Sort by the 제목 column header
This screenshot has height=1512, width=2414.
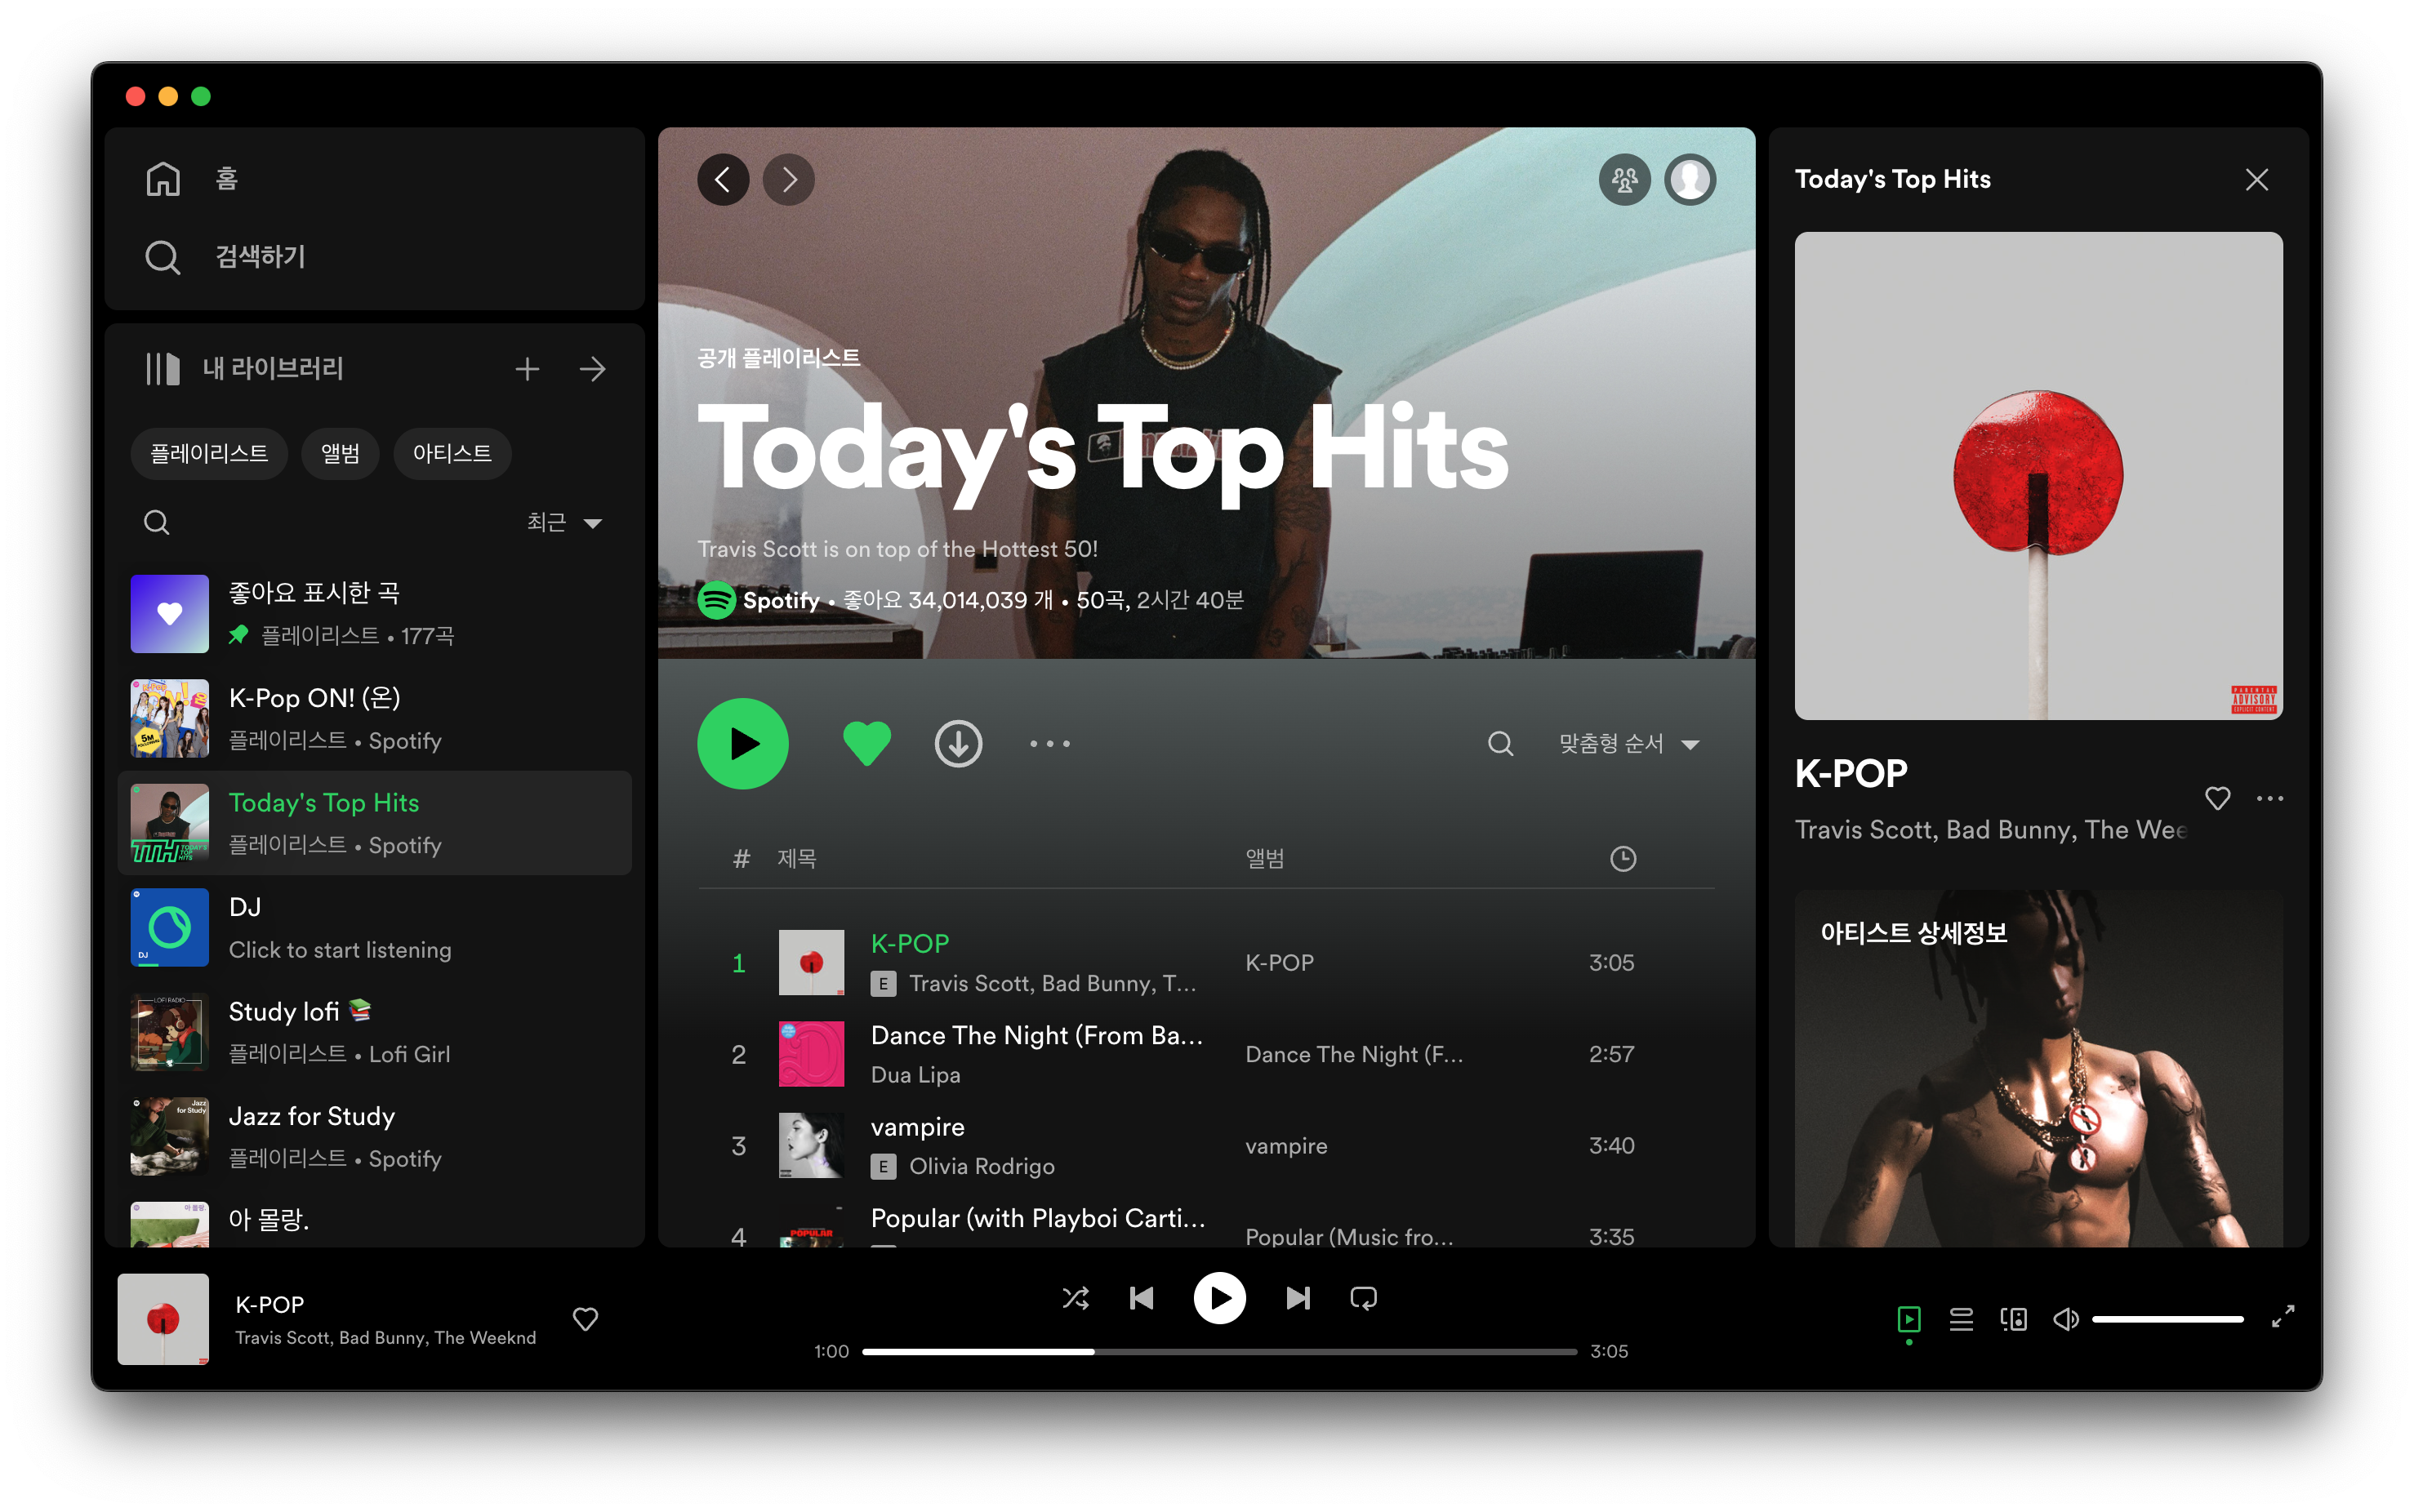[797, 859]
